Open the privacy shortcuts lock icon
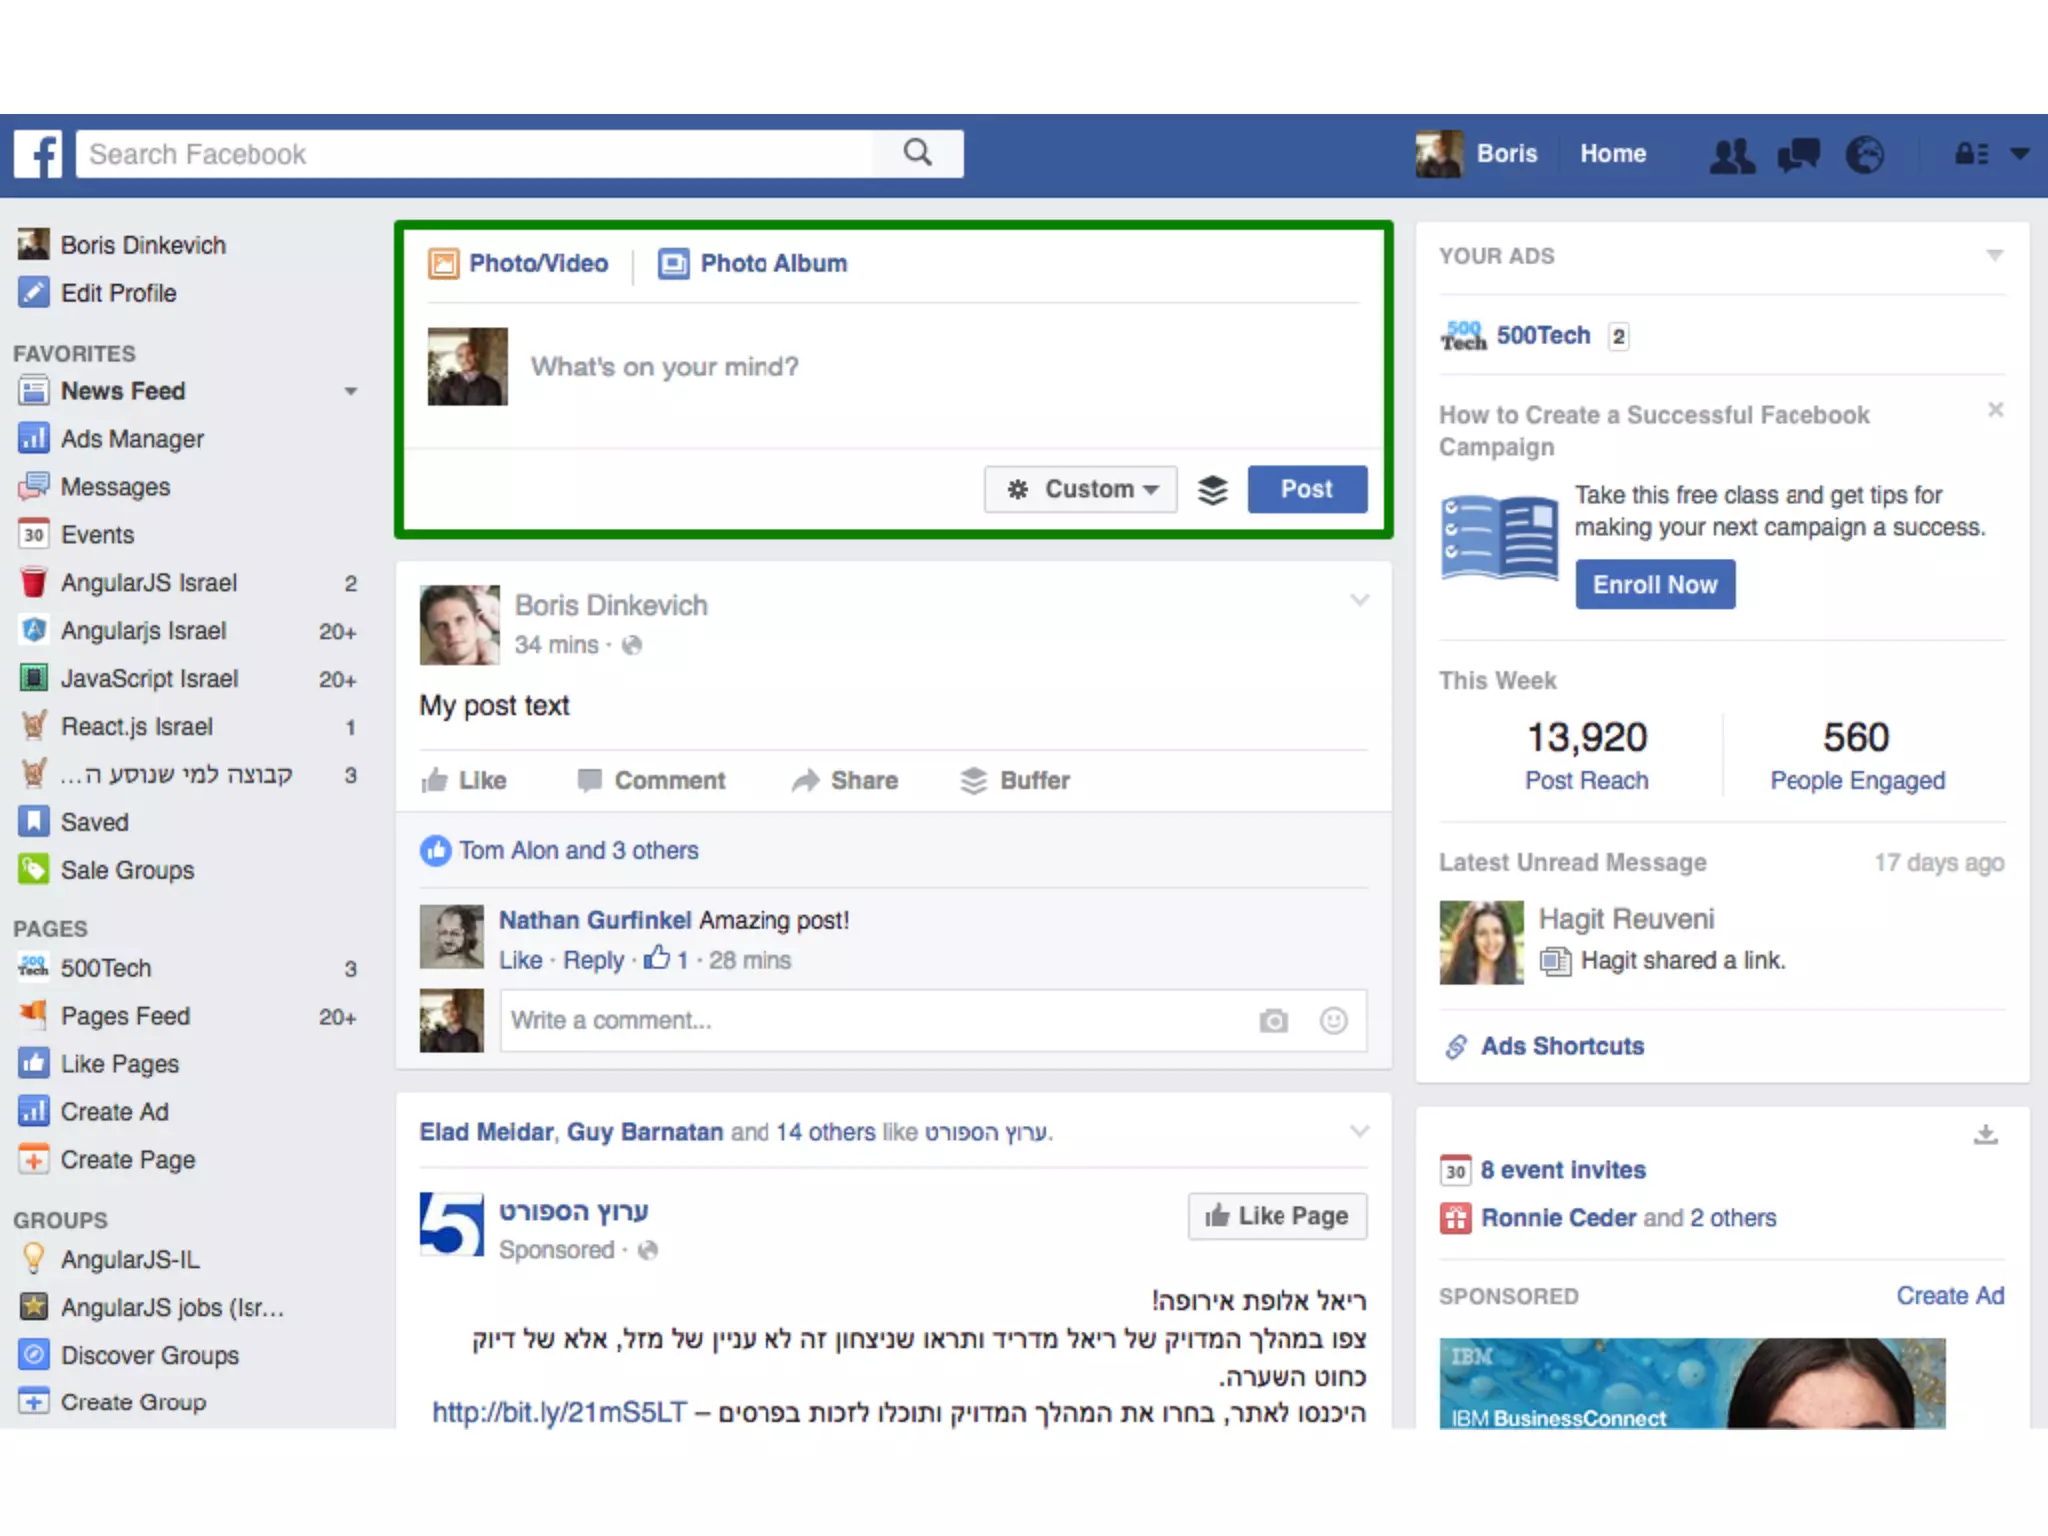2048x1536 pixels. pos(1971,154)
